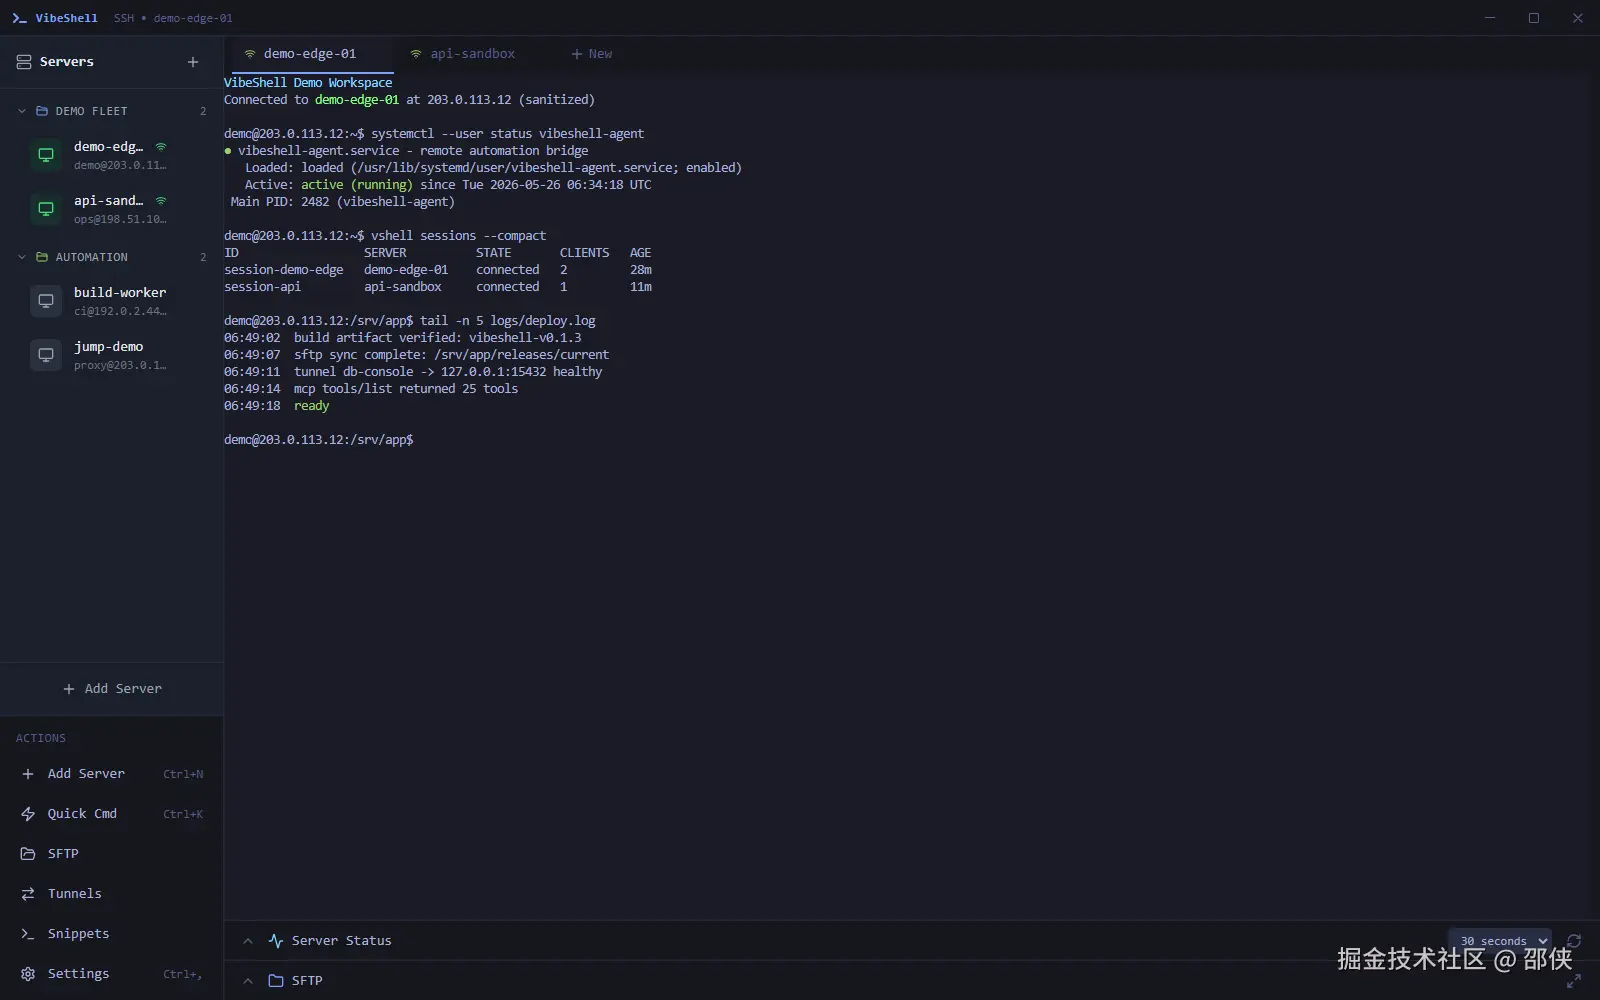Click 'mcp tools/list returned 25 tools' log line
This screenshot has height=1000, width=1600.
pos(406,389)
